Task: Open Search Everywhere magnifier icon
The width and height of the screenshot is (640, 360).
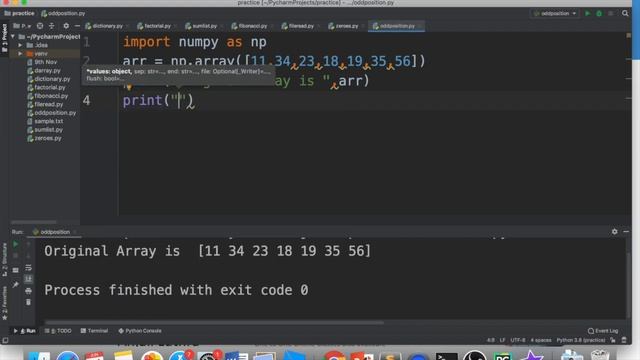Action: 625,13
